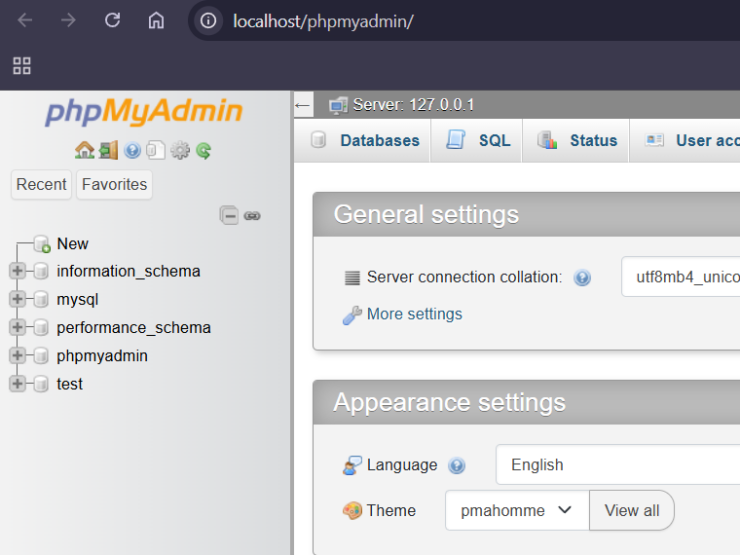Click the collapse all tree icon
The width and height of the screenshot is (740, 555).
pos(230,215)
